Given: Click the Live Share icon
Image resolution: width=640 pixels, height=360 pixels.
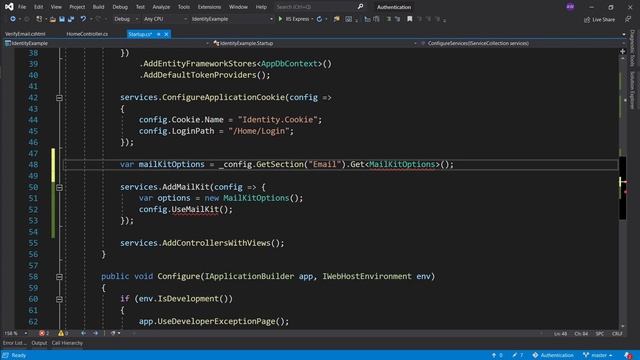Looking at the screenshot, I should [x=587, y=20].
